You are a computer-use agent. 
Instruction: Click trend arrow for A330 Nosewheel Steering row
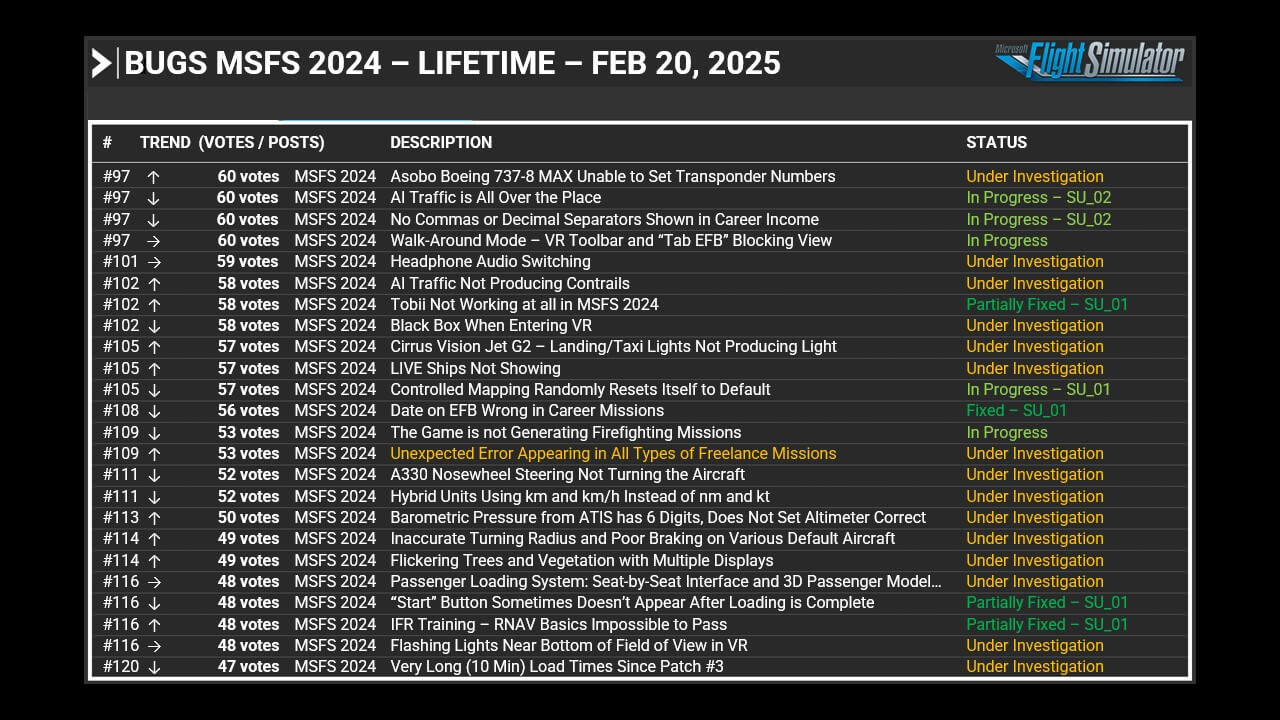click(153, 475)
